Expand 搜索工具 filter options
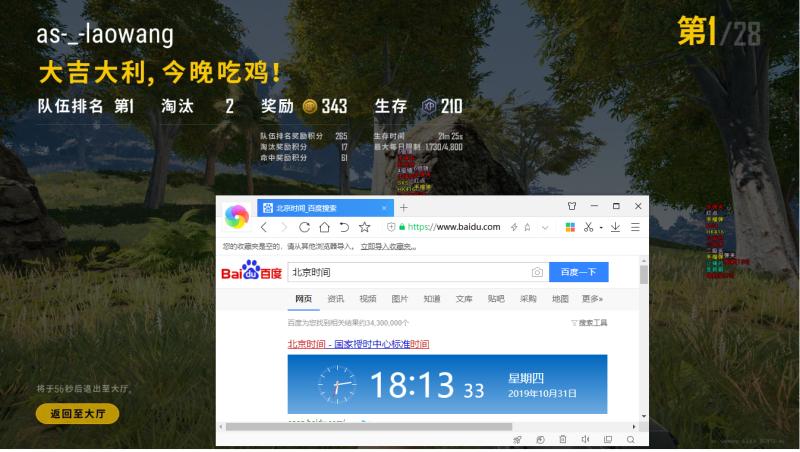The height and width of the screenshot is (452, 800). click(x=589, y=323)
